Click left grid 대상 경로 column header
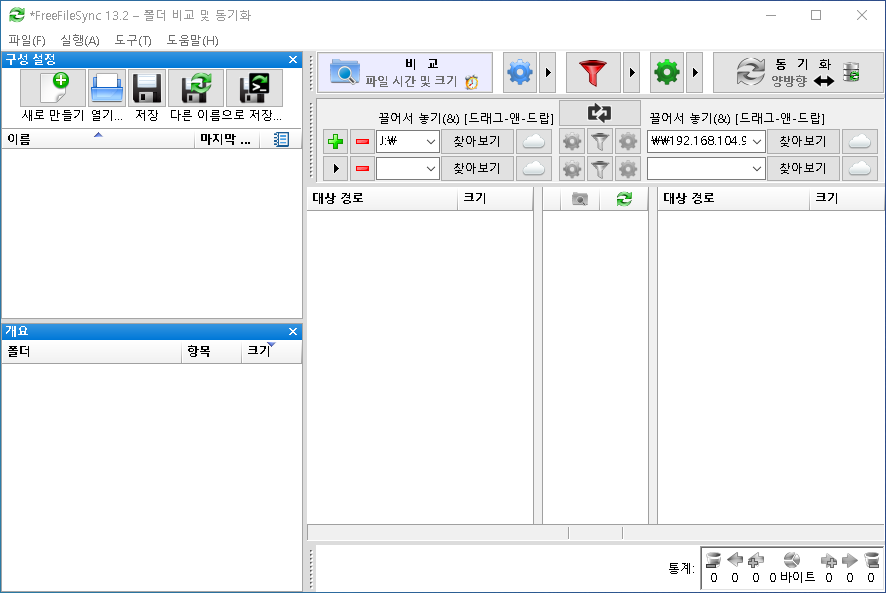The width and height of the screenshot is (886, 593). 382,199
